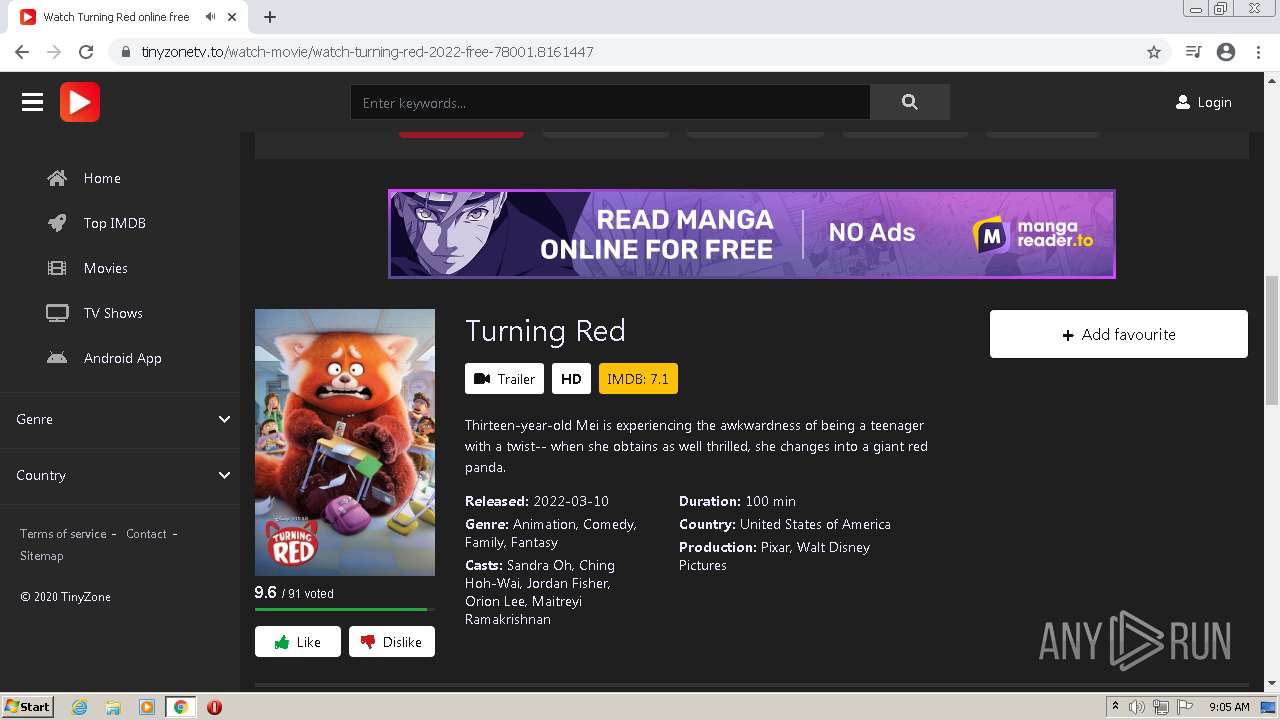Expand the Genre dropdown

point(120,419)
